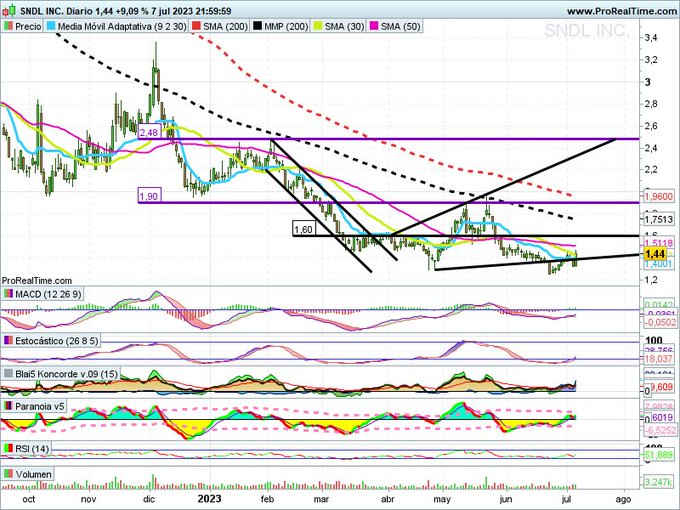Viewport: 680px width, 510px height.
Task: Click the candlestick icon beside SNDL INC. title
Action: (x=9, y=10)
